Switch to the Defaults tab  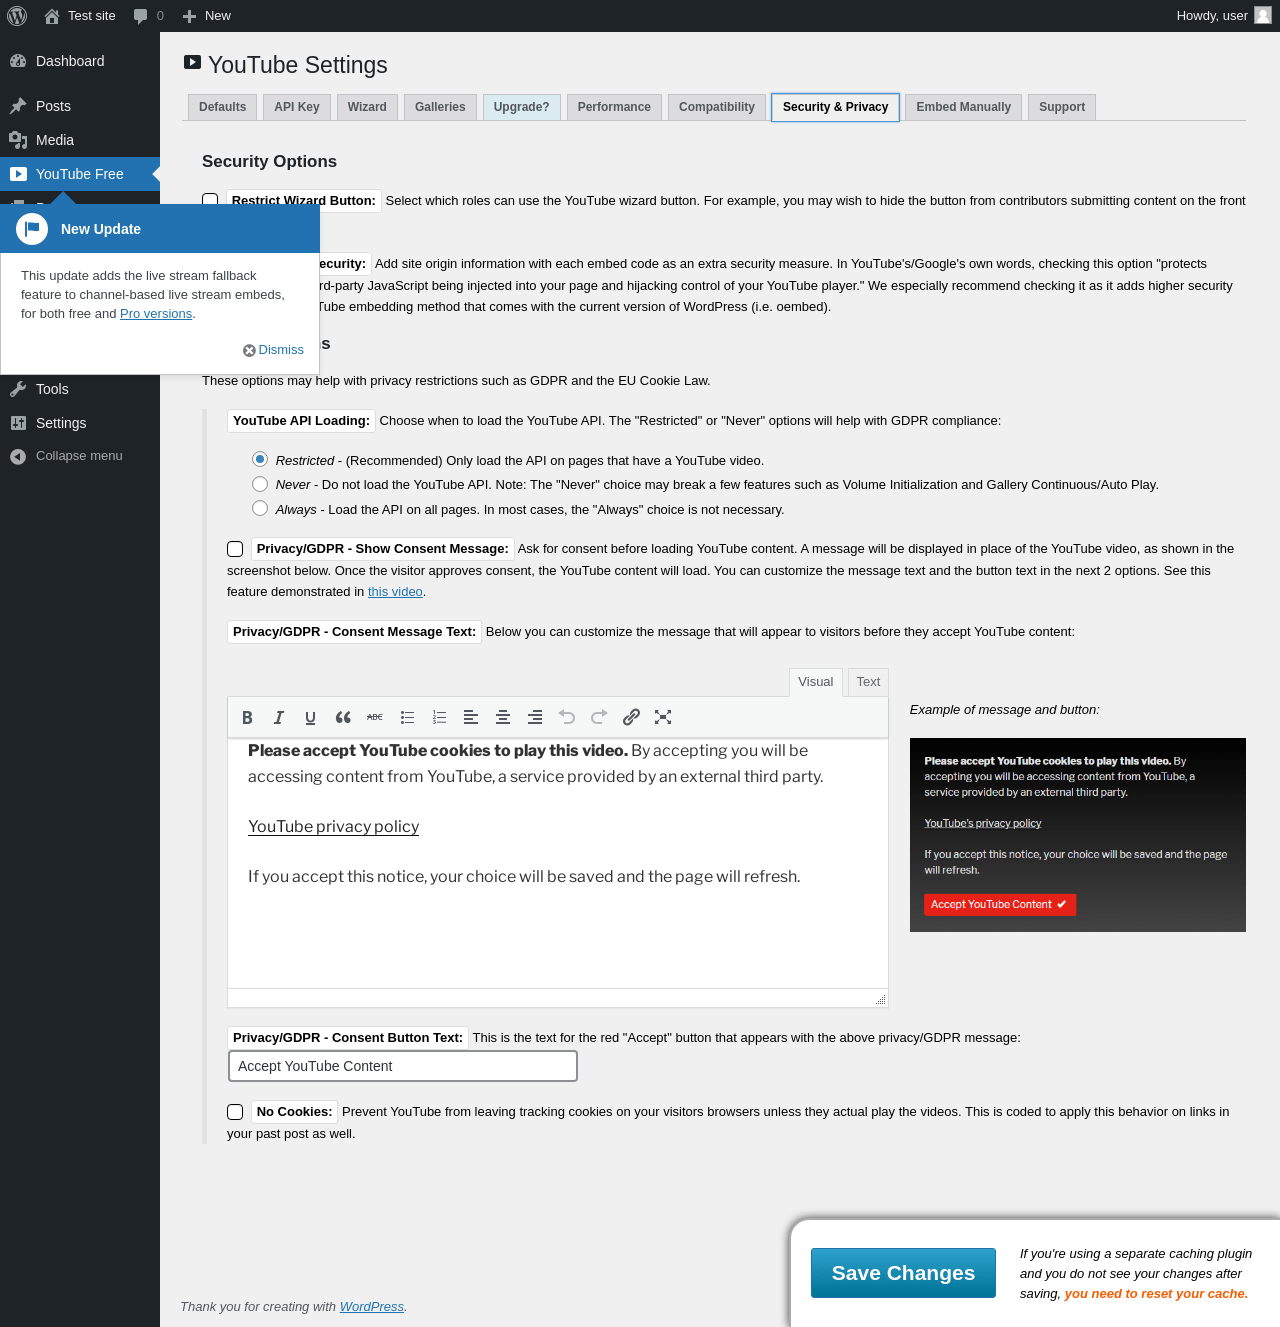pyautogui.click(x=222, y=107)
